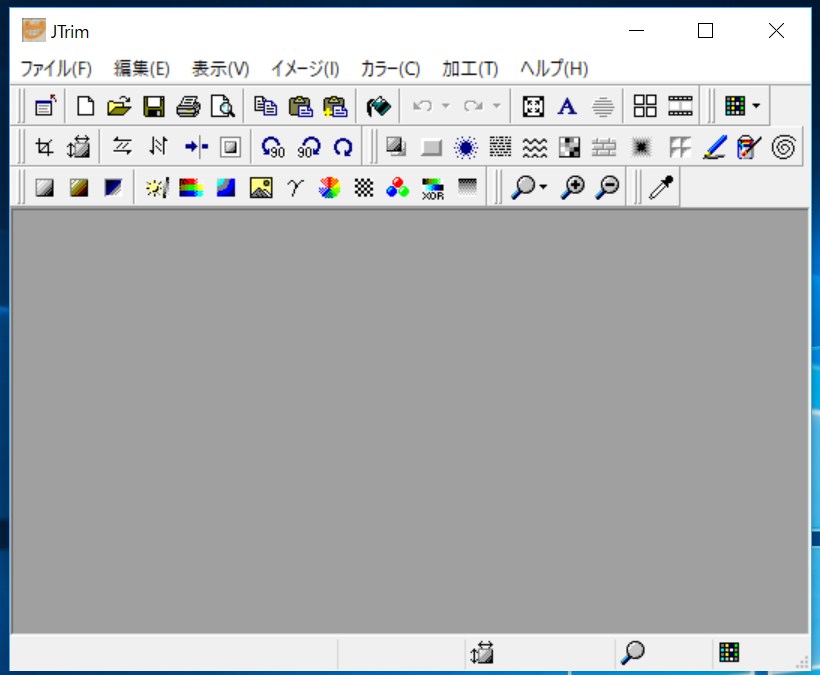Click the Zoom in magnifier icon

[573, 188]
